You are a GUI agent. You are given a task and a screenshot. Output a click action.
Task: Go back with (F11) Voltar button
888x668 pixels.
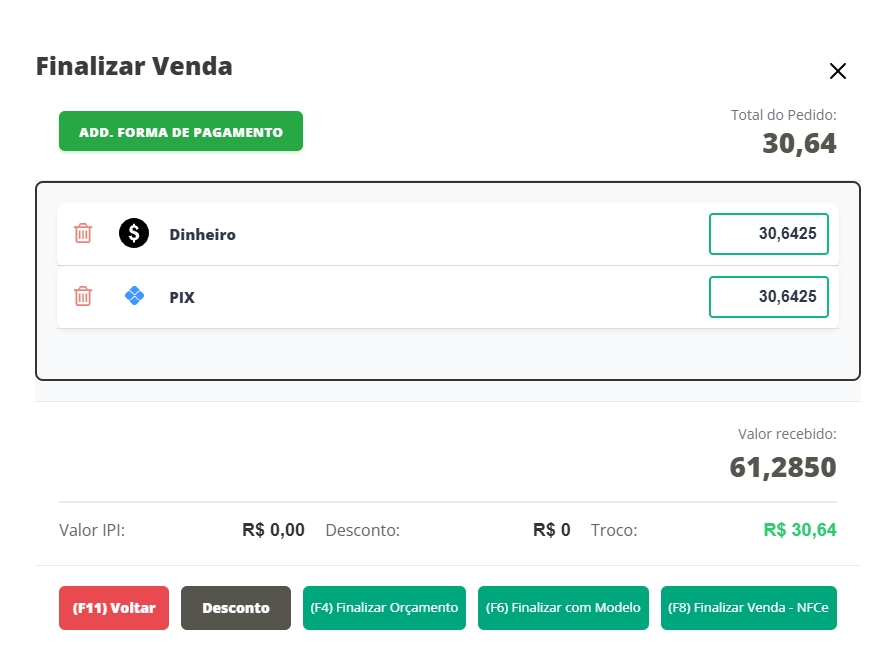pyautogui.click(x=114, y=608)
